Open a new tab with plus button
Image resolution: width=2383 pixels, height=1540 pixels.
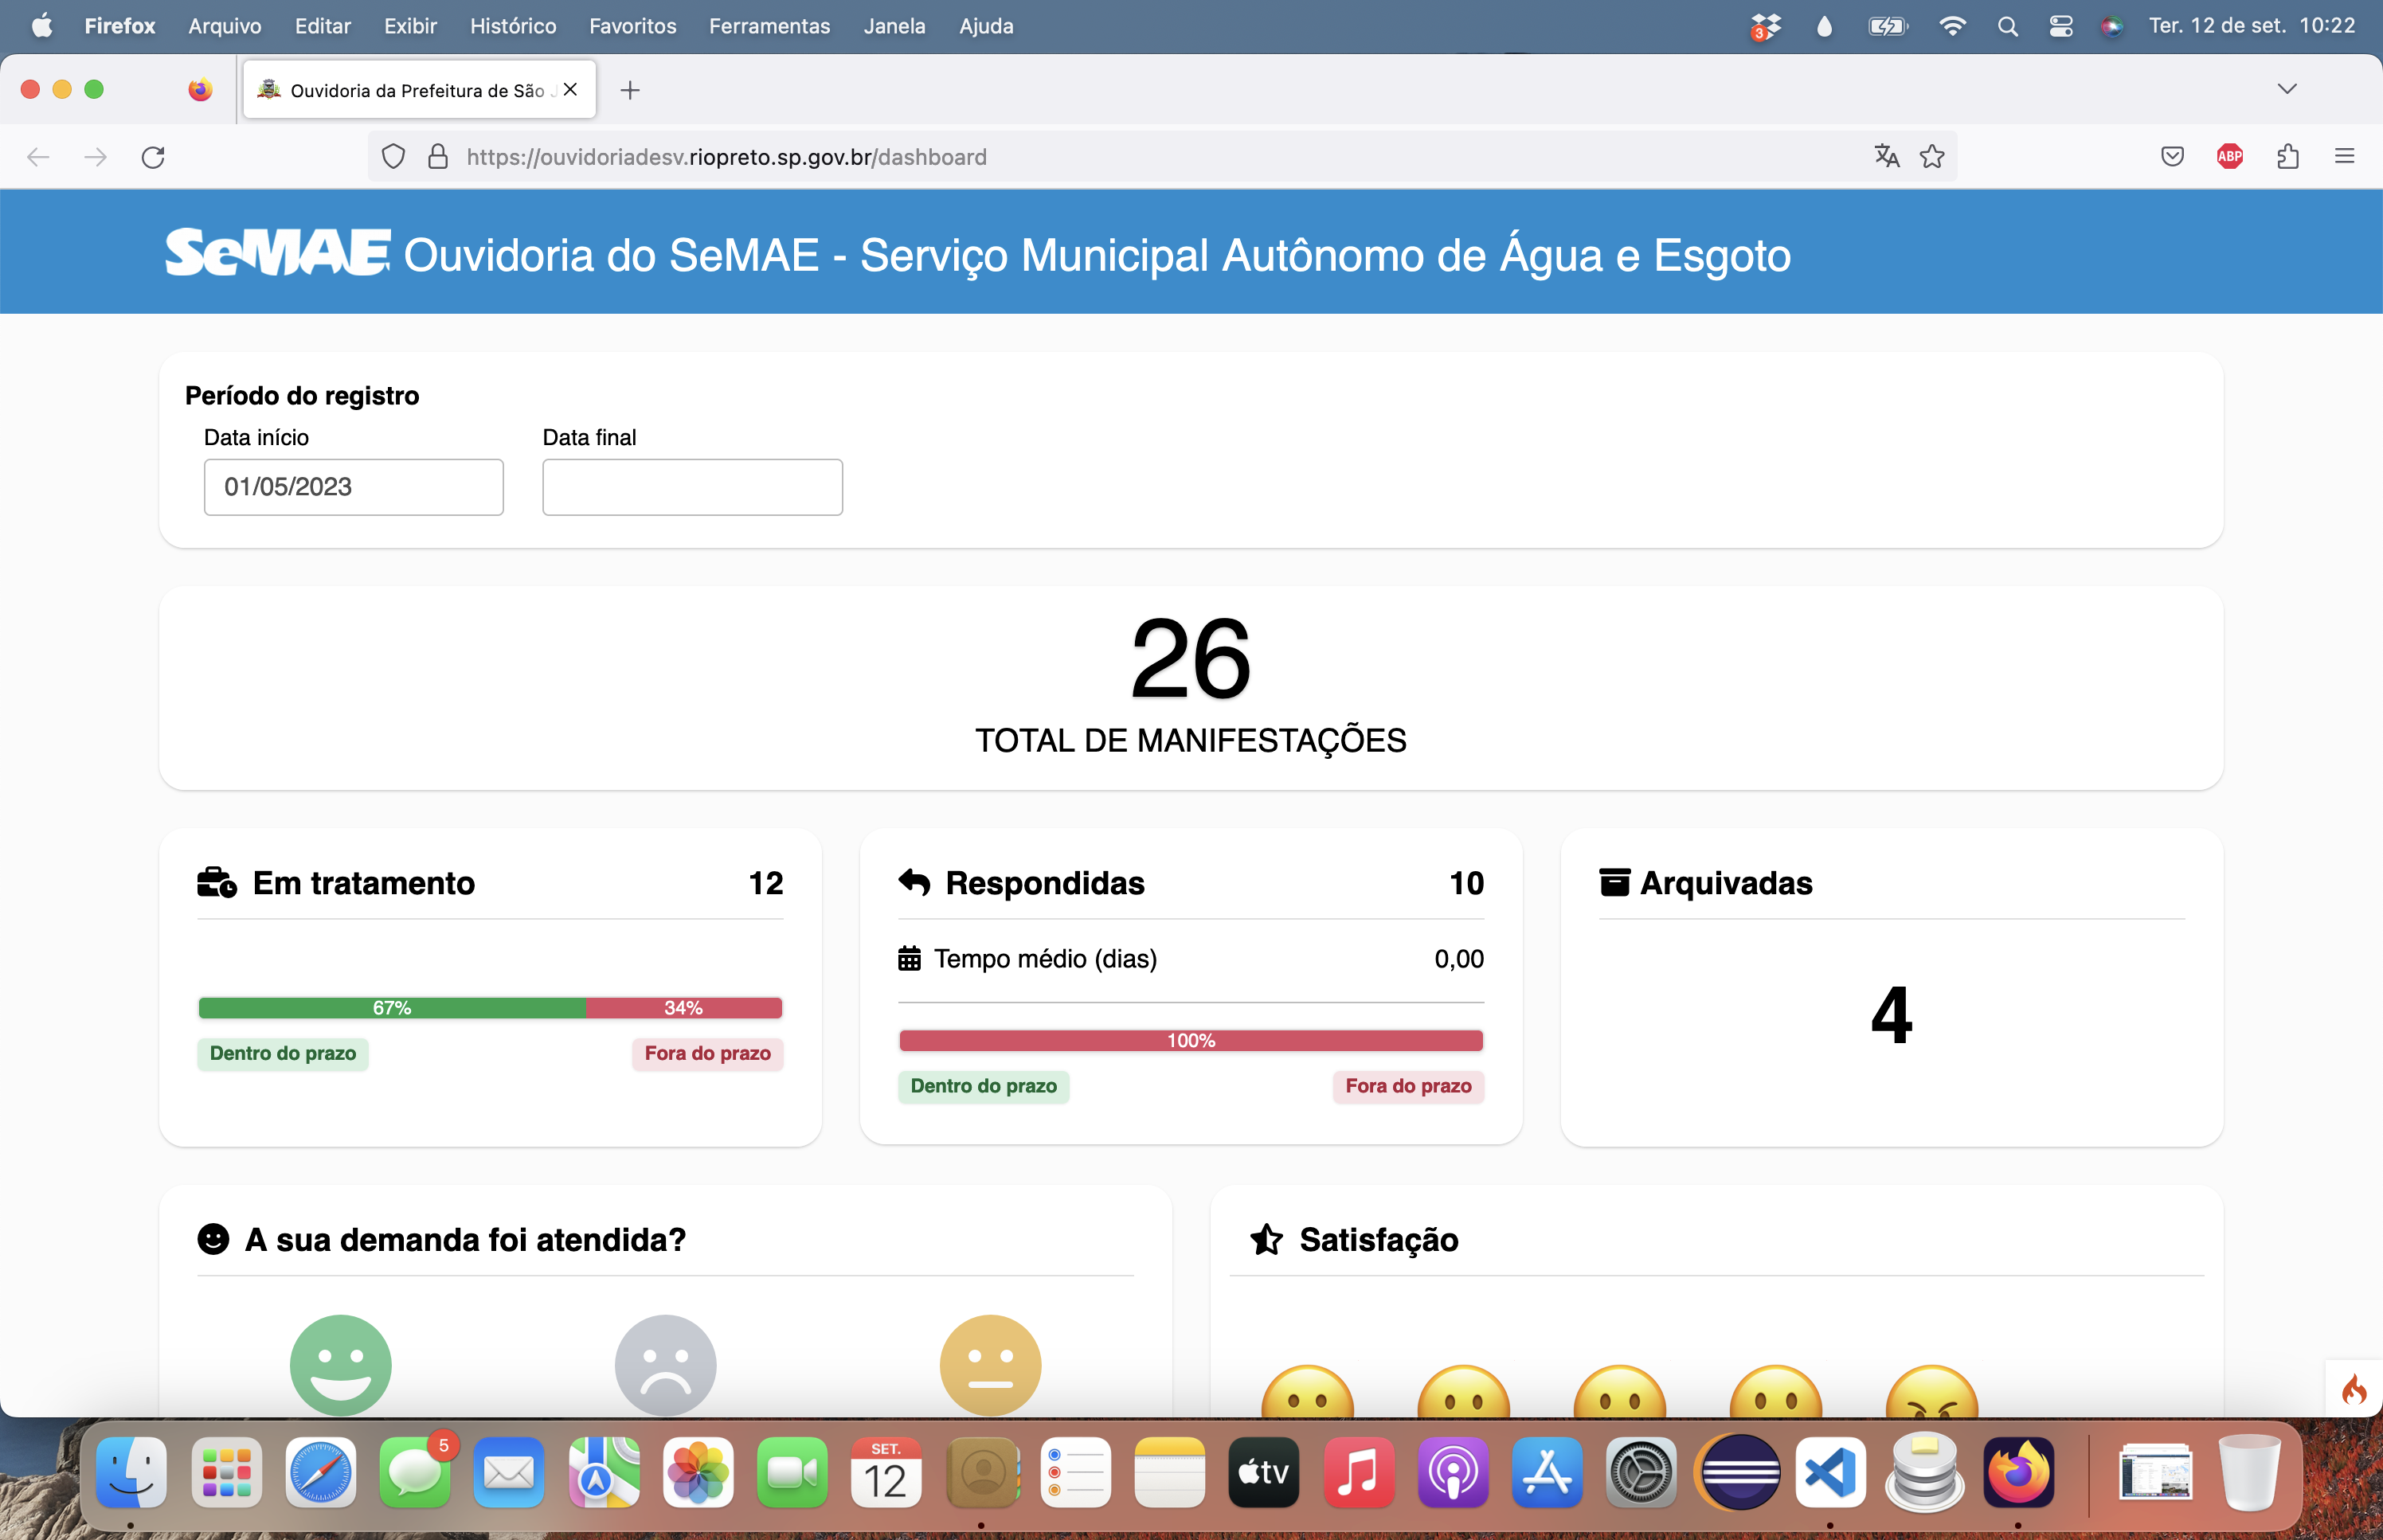630,90
